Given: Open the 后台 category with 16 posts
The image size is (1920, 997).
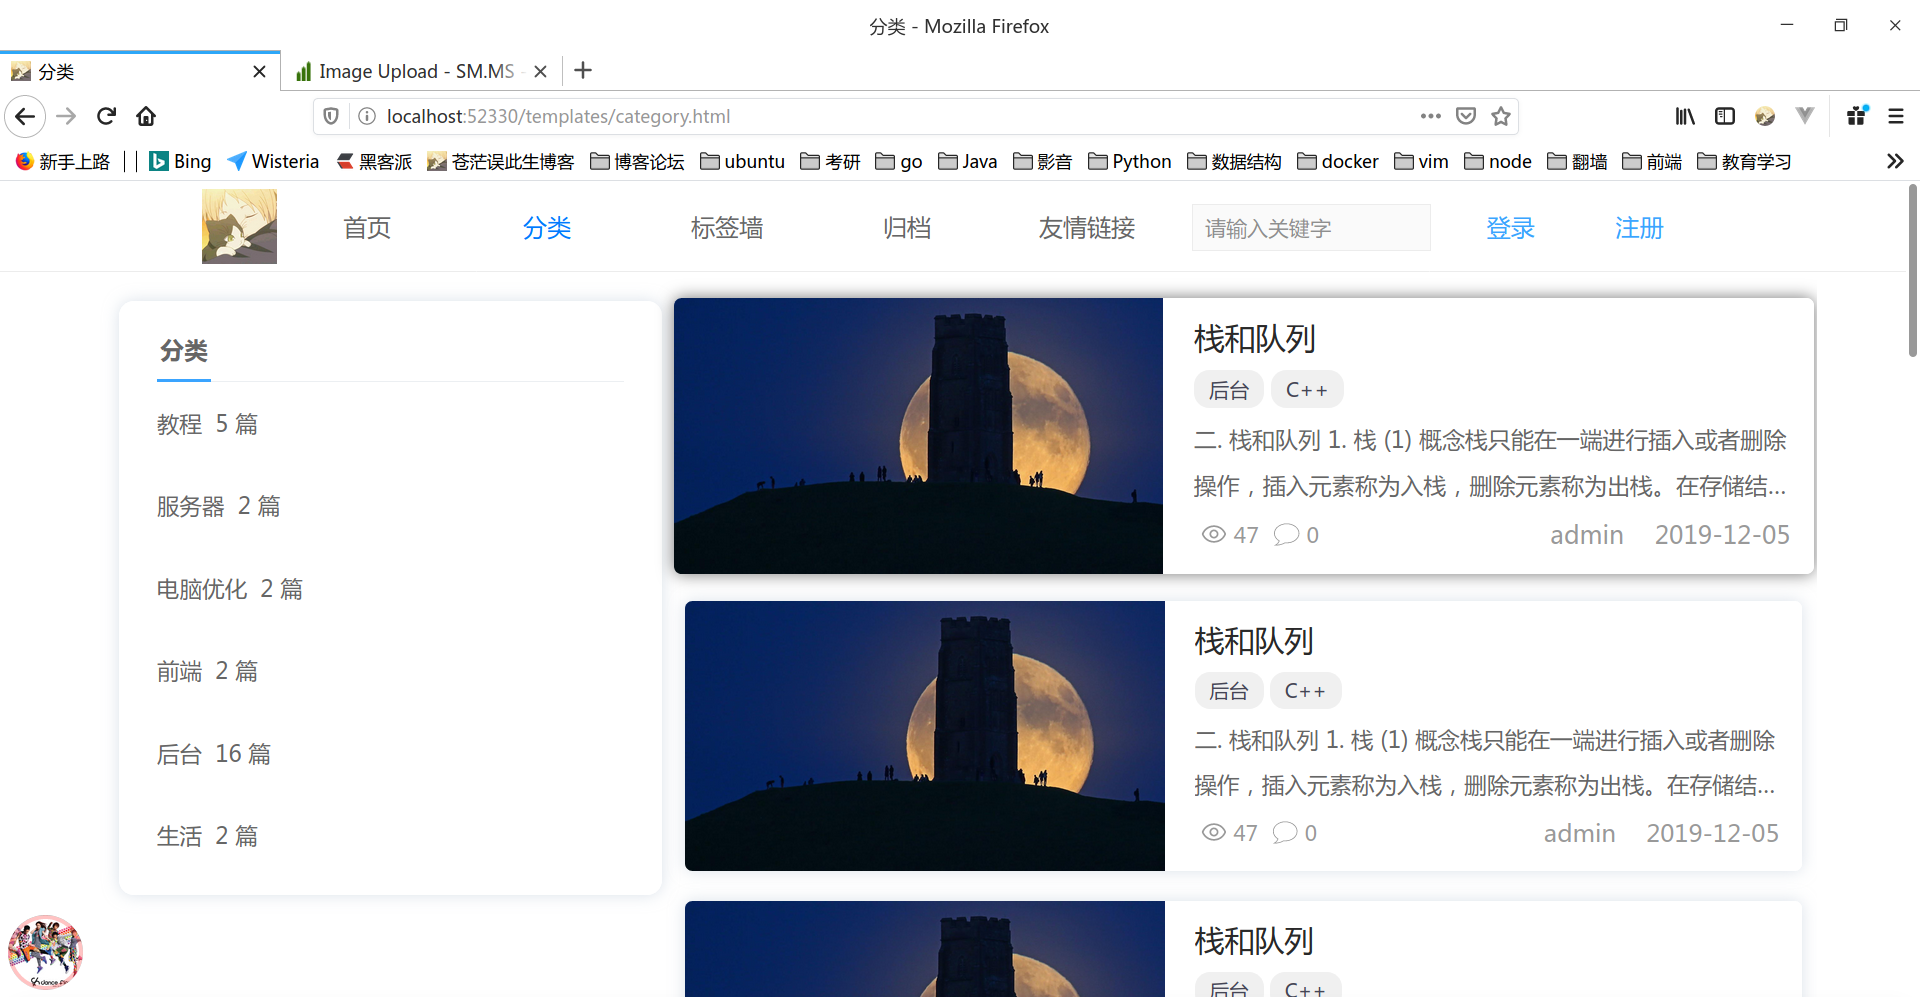Looking at the screenshot, I should click(213, 753).
